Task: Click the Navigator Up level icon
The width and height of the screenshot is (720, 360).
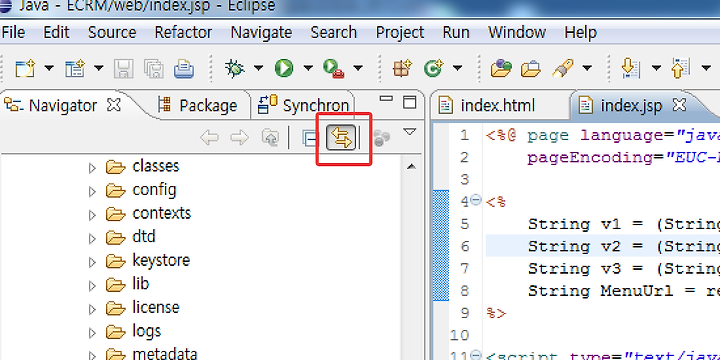Action: point(270,137)
